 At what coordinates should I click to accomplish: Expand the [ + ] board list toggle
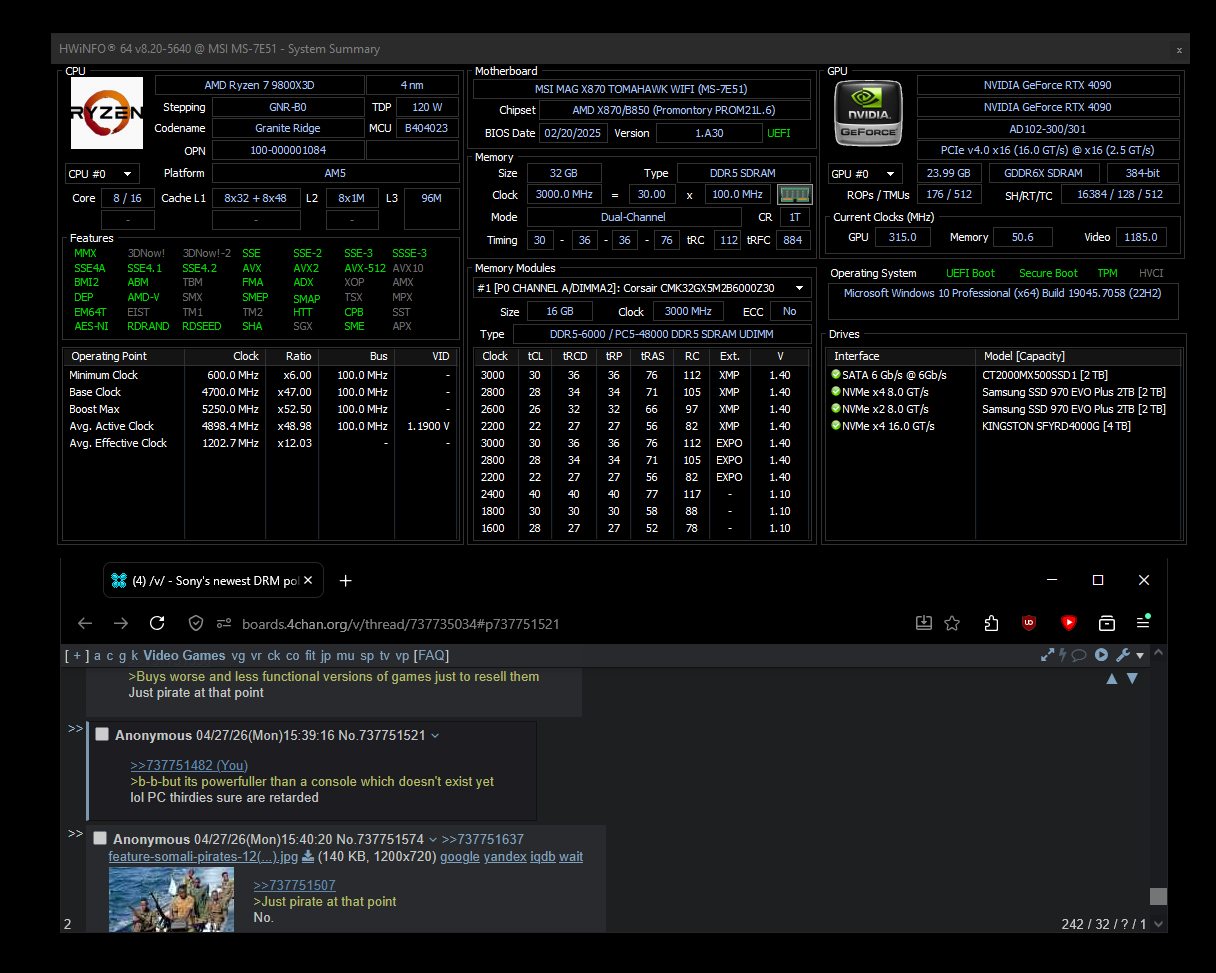(x=77, y=656)
